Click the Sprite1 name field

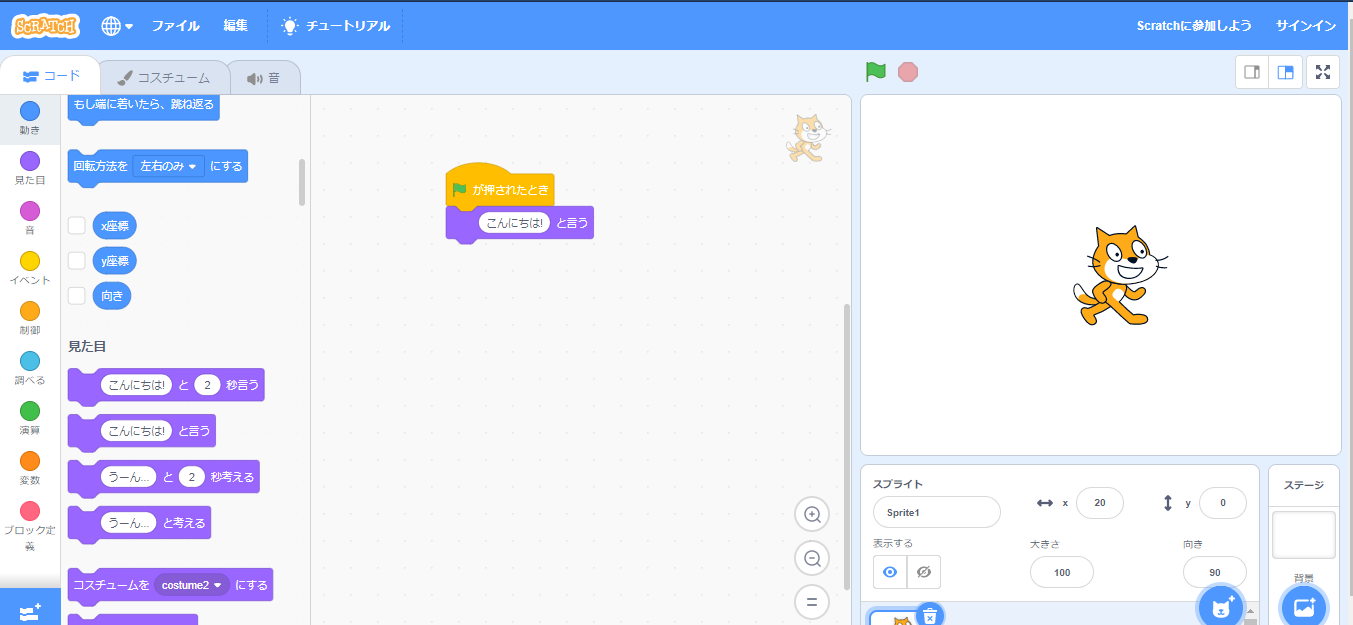[936, 512]
